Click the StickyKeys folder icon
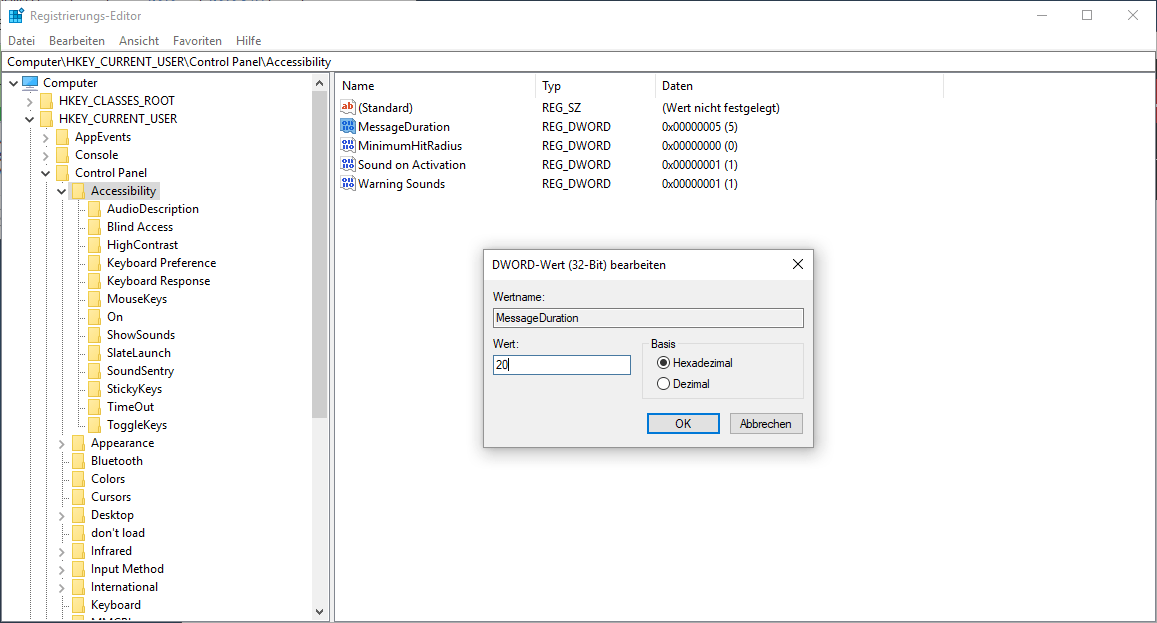Image resolution: width=1157 pixels, height=623 pixels. point(94,389)
